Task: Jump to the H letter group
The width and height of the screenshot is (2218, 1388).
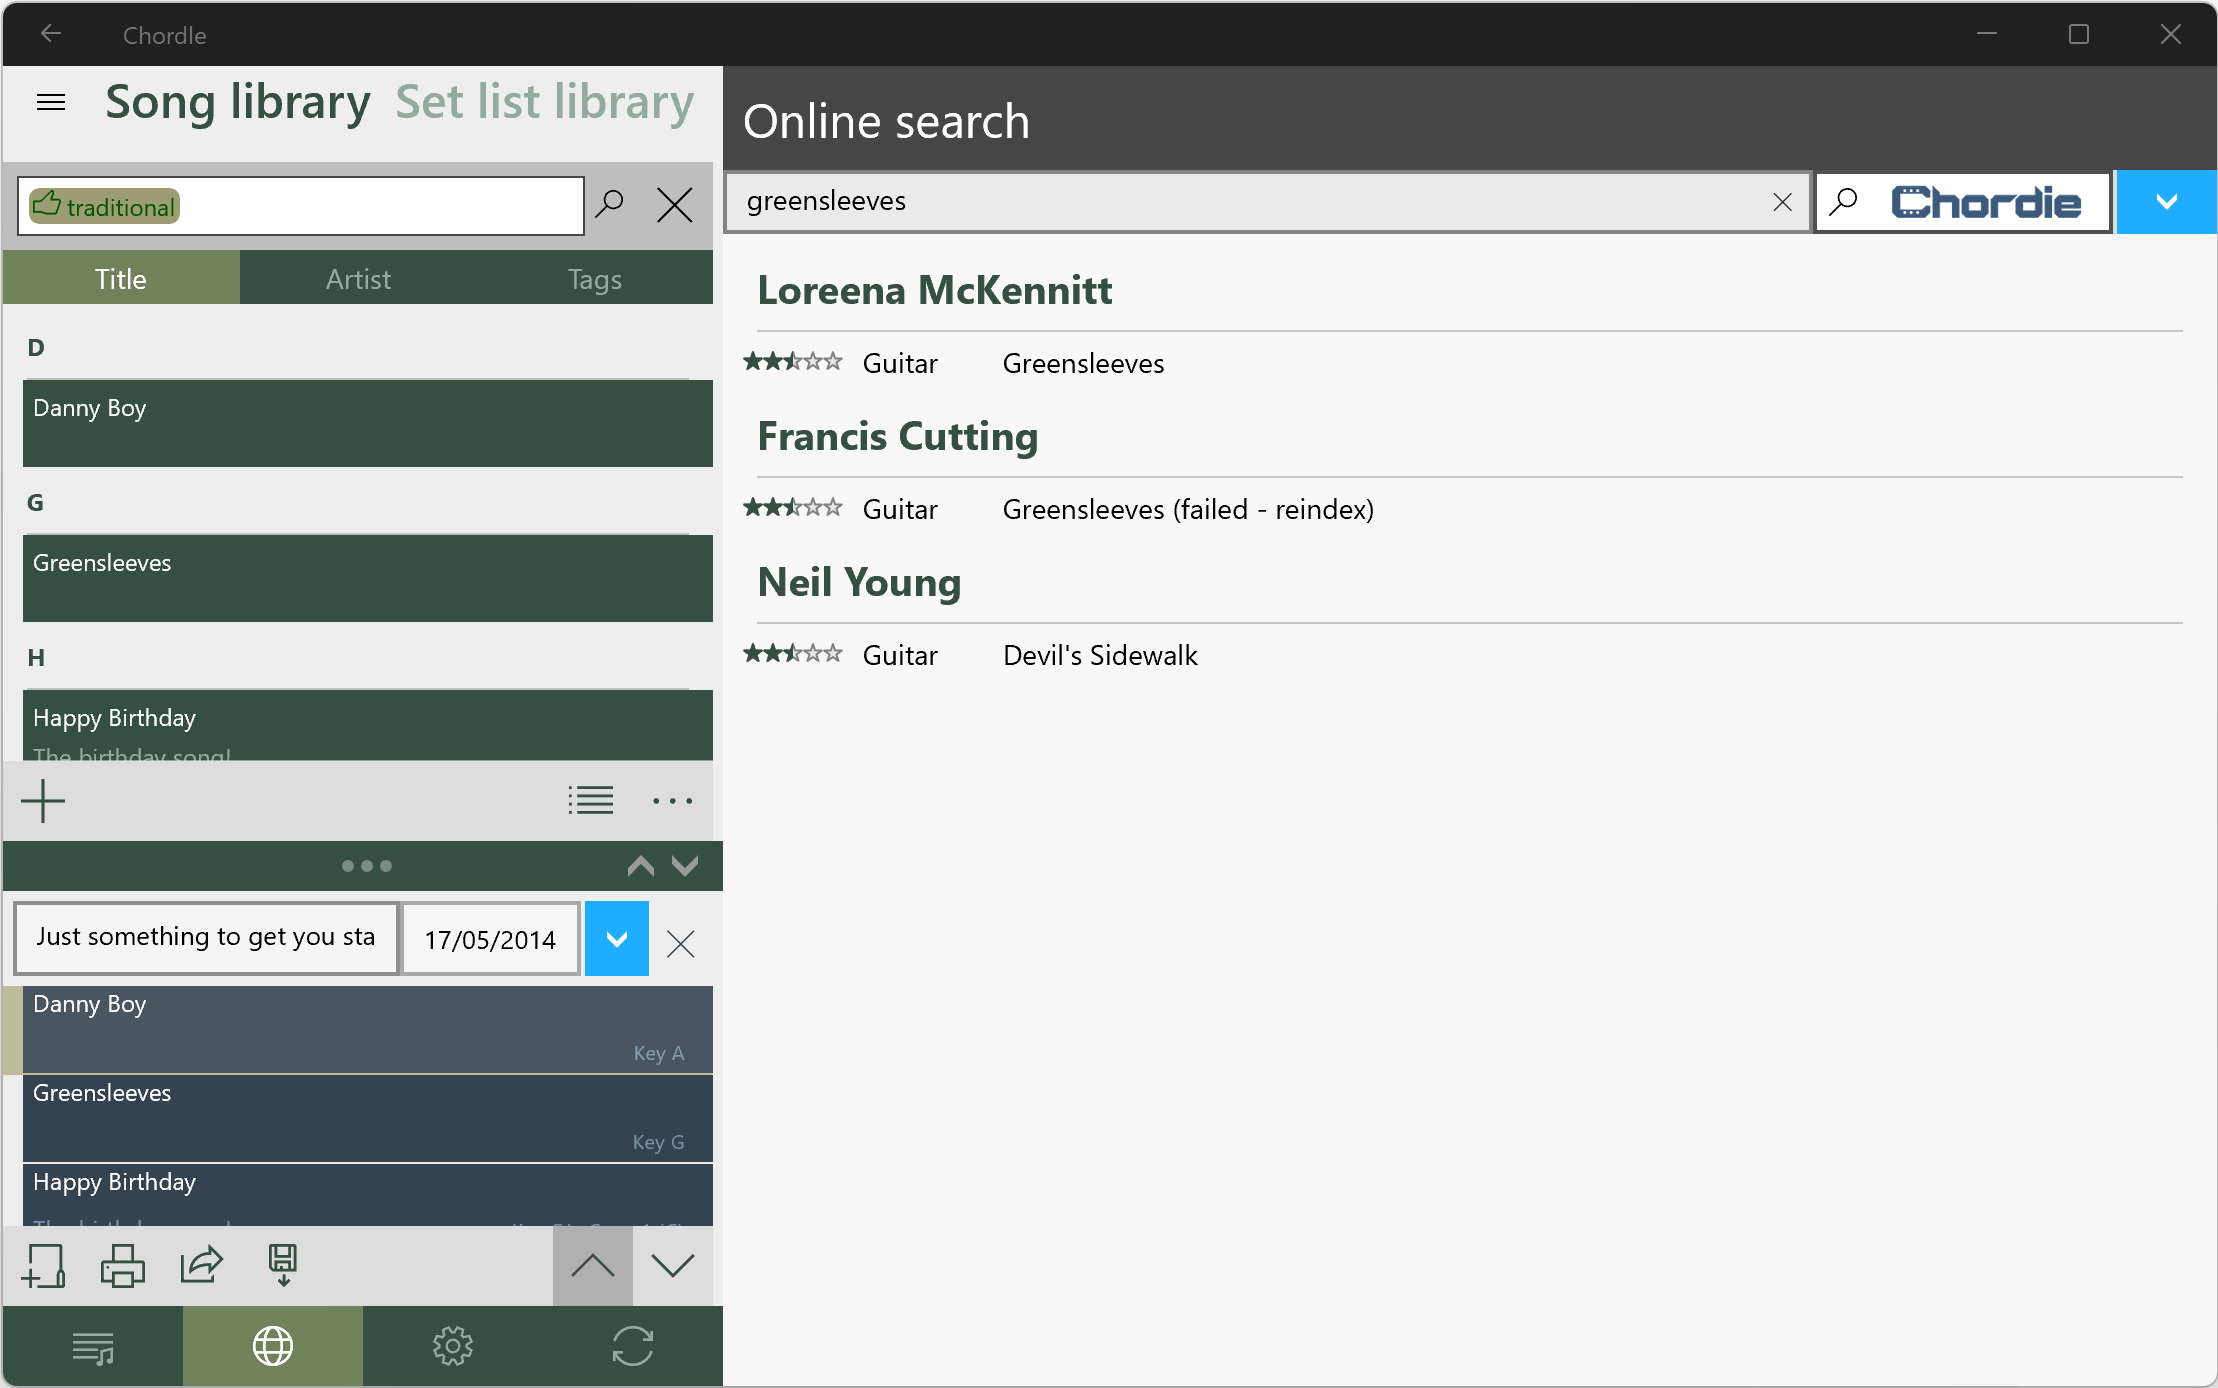Action: click(36, 658)
